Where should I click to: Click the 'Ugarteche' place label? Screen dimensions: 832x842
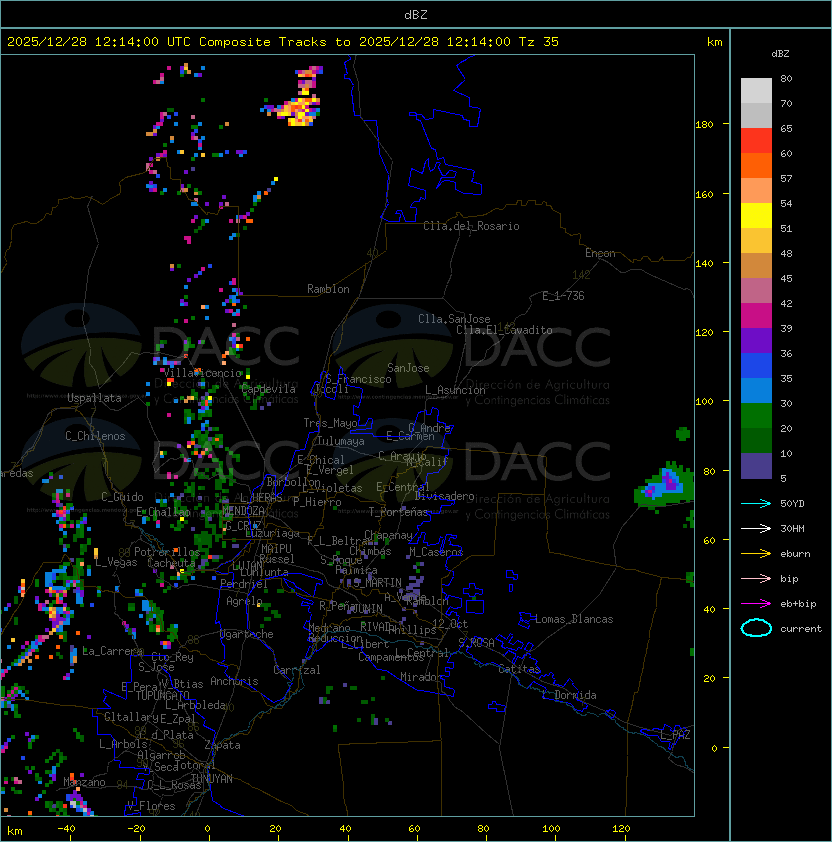point(247,634)
